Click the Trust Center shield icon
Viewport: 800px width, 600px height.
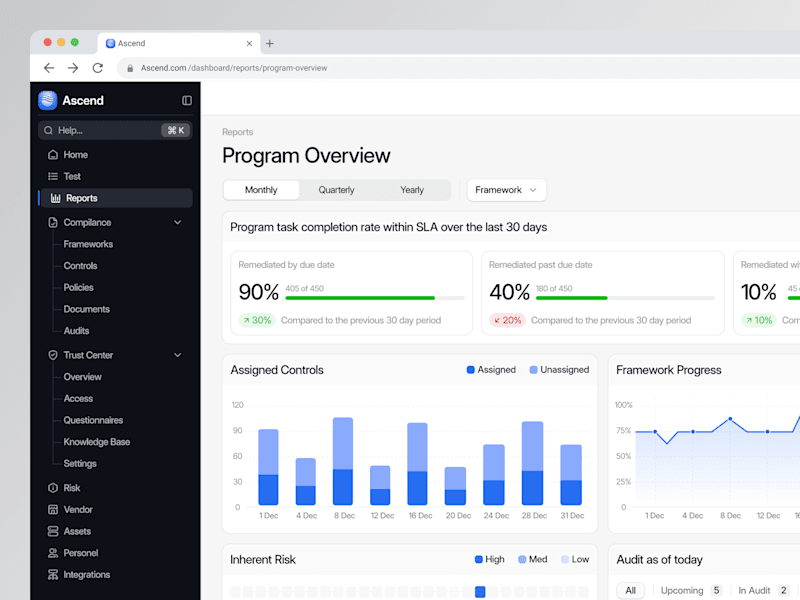click(53, 355)
